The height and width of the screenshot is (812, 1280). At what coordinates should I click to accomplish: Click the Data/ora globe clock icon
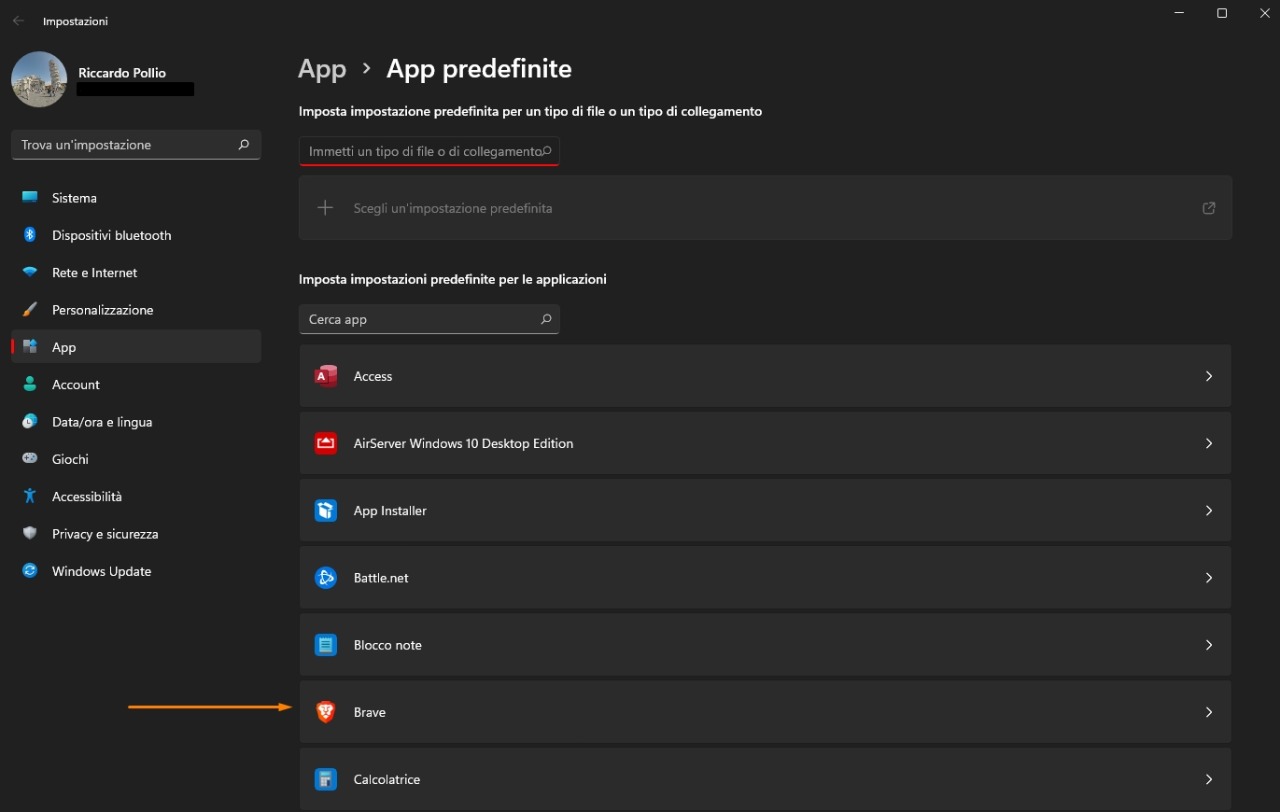pos(30,422)
